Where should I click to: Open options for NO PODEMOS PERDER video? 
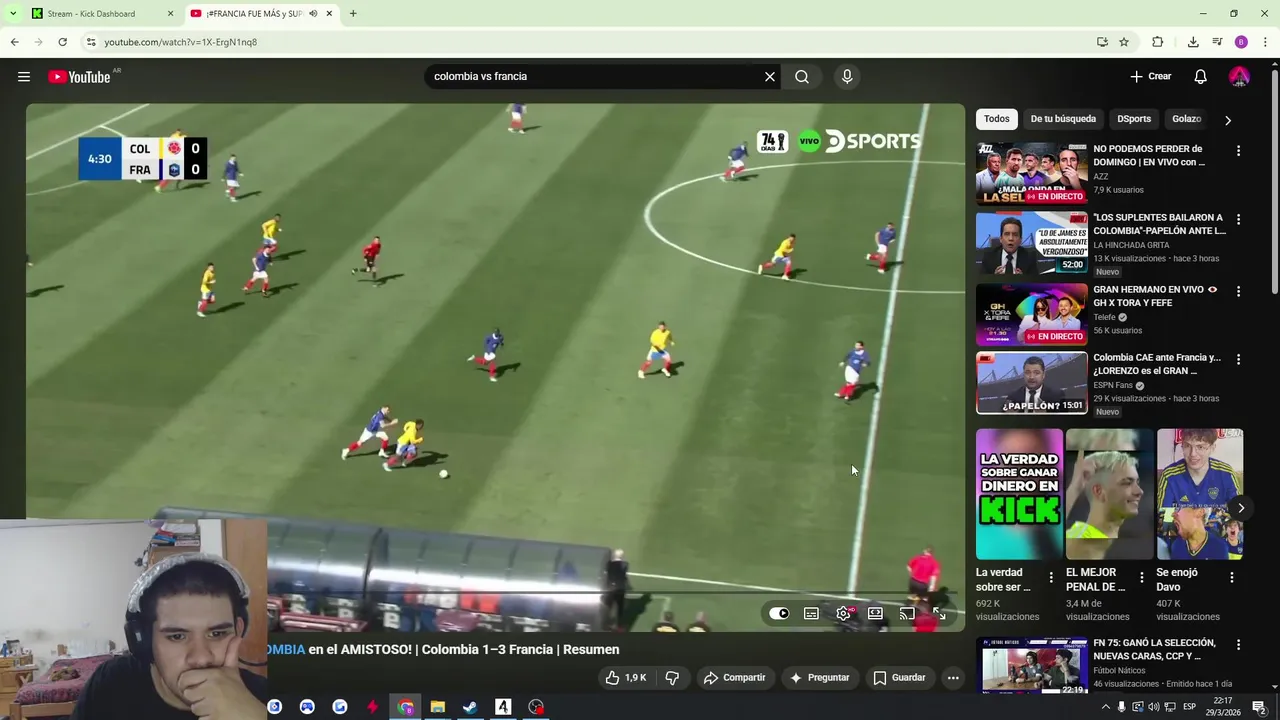(x=1238, y=151)
